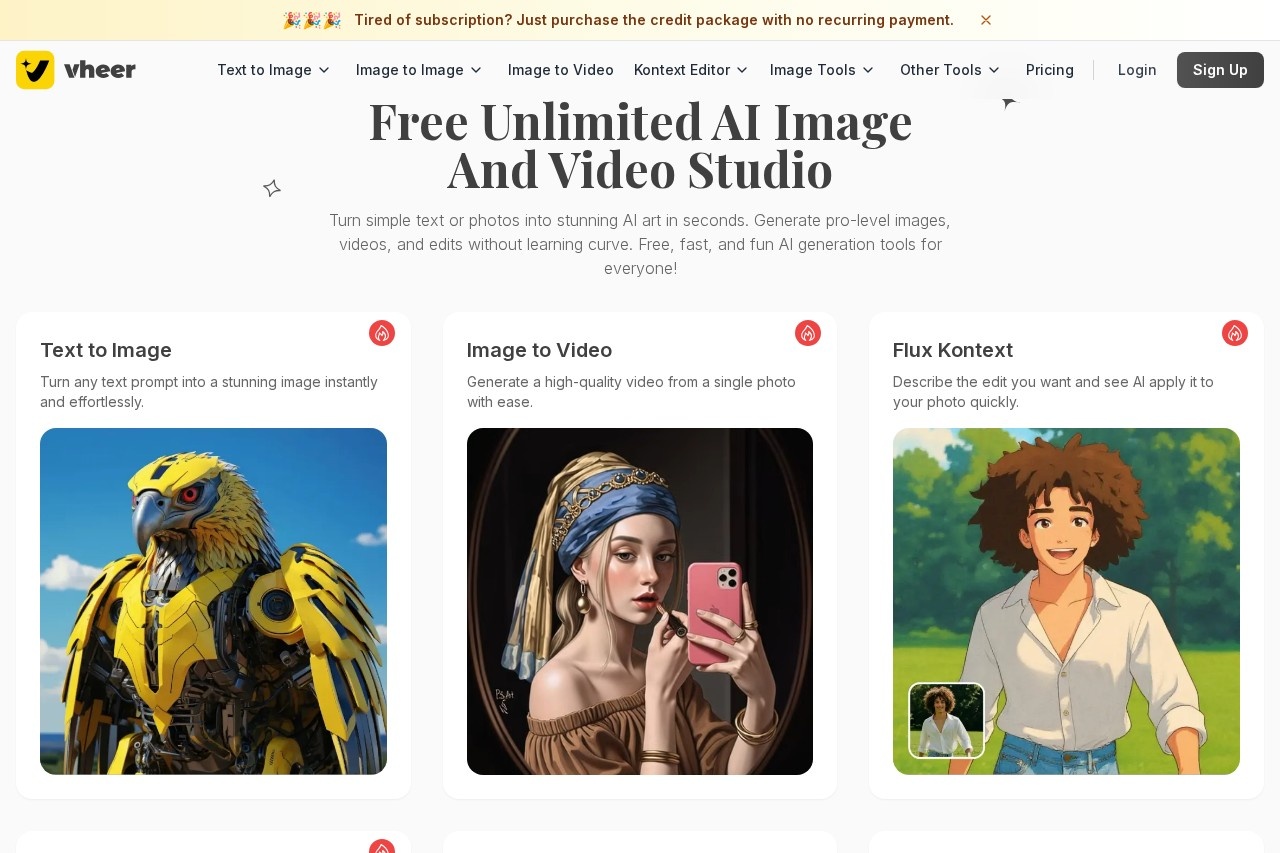Click the yellow vheer logo icon

click(35, 70)
